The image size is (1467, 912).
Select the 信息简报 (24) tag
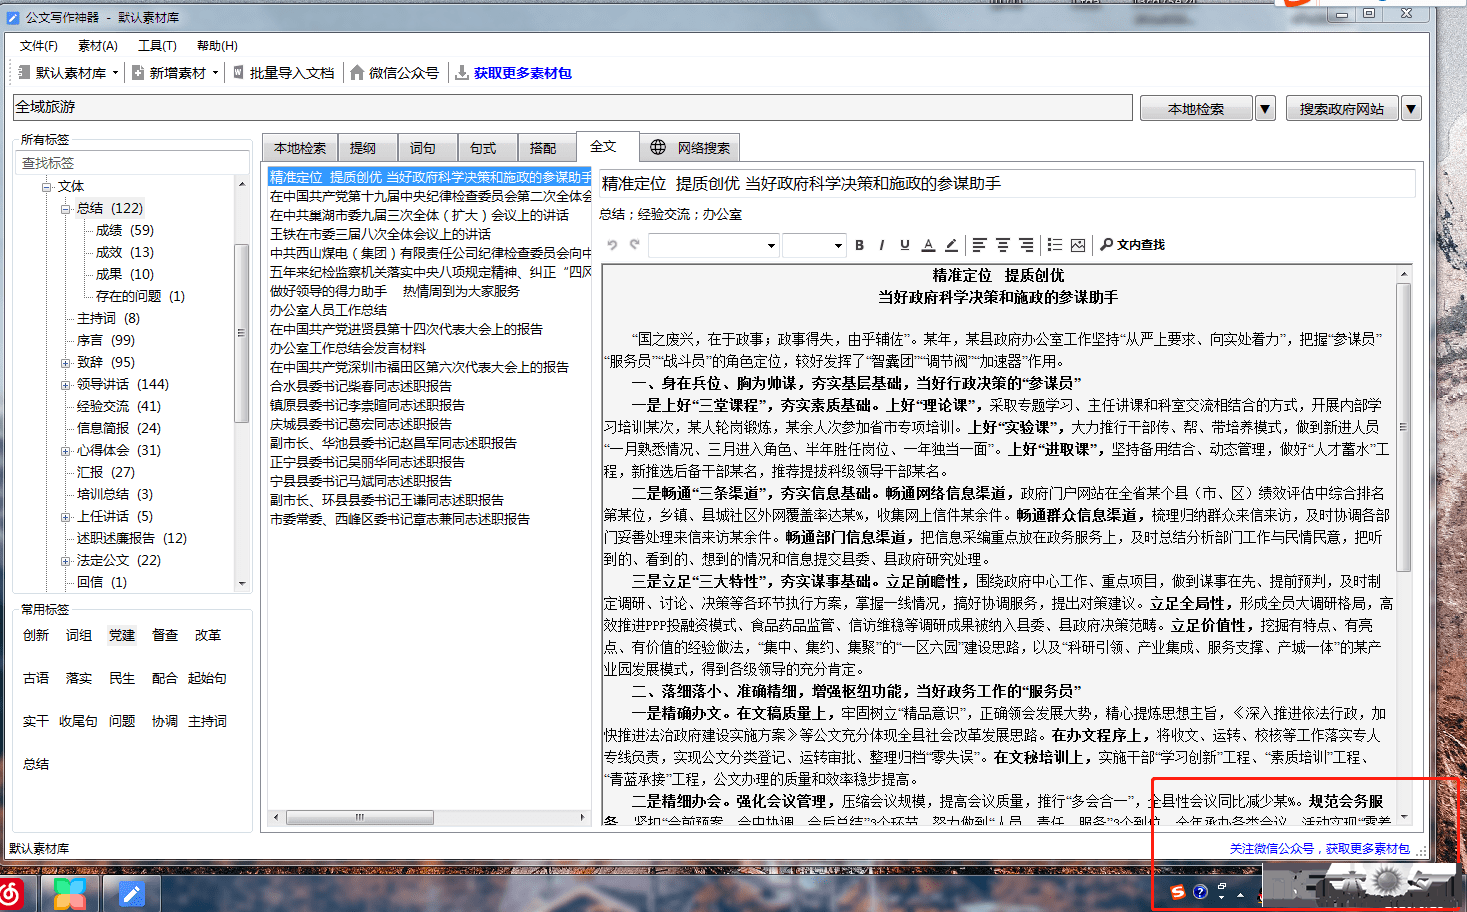(x=119, y=428)
